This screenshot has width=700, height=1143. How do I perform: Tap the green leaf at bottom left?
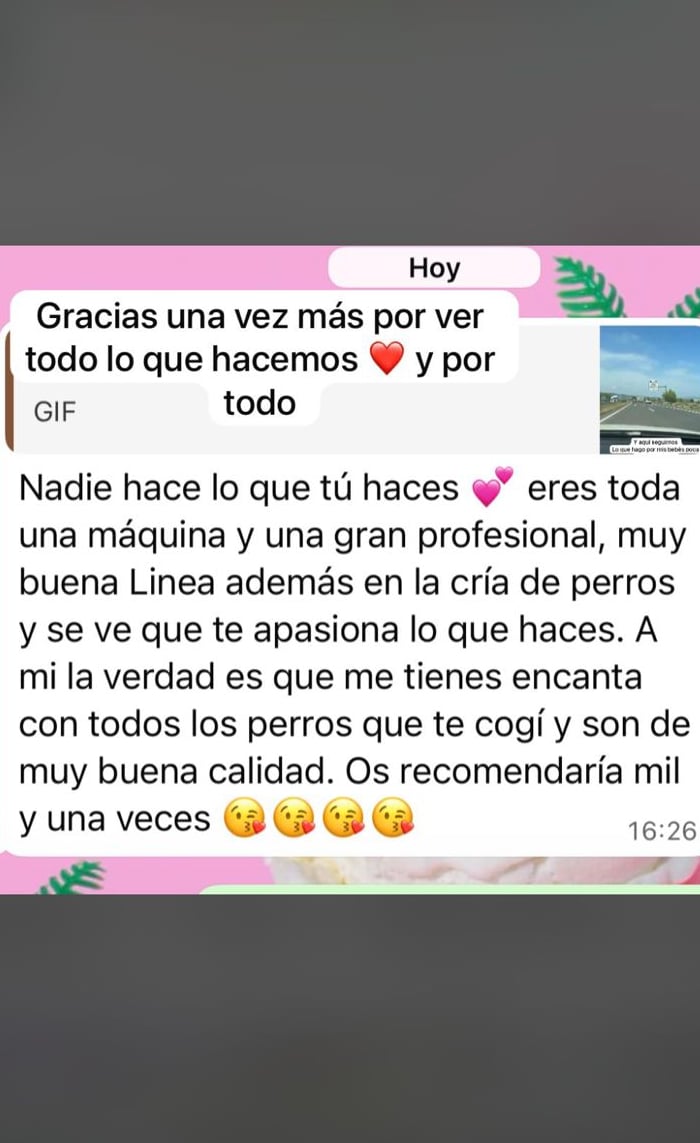pos(73,876)
